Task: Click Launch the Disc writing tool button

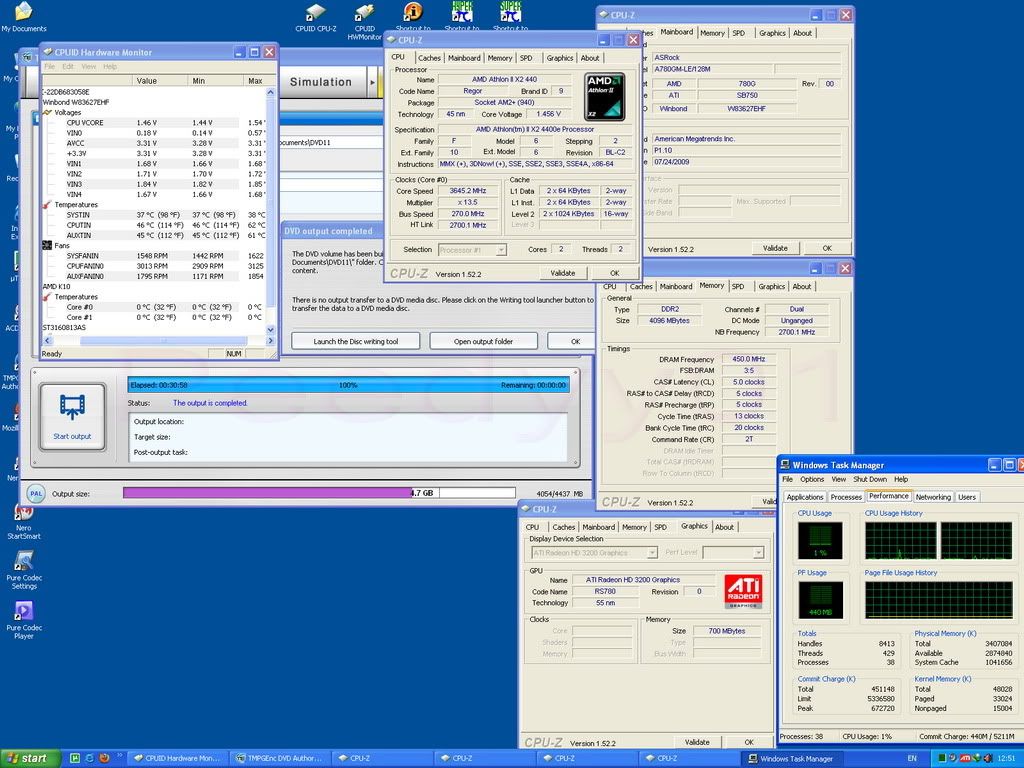Action: pos(355,342)
